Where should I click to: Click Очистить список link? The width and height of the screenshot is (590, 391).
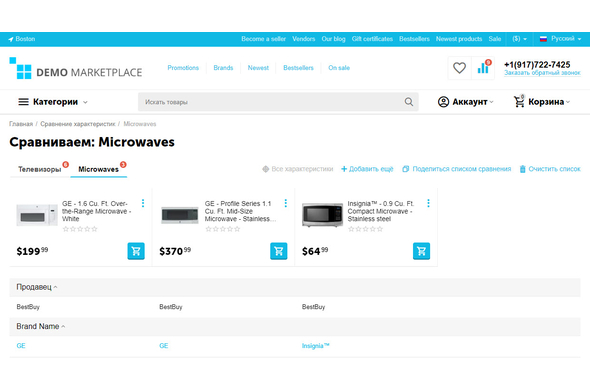pyautogui.click(x=550, y=169)
